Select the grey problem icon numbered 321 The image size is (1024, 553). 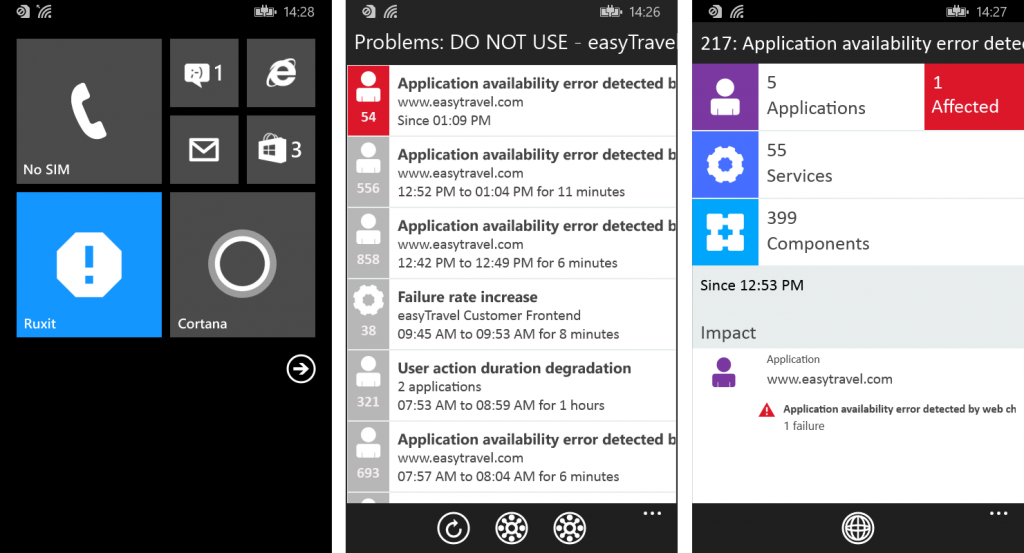368,385
